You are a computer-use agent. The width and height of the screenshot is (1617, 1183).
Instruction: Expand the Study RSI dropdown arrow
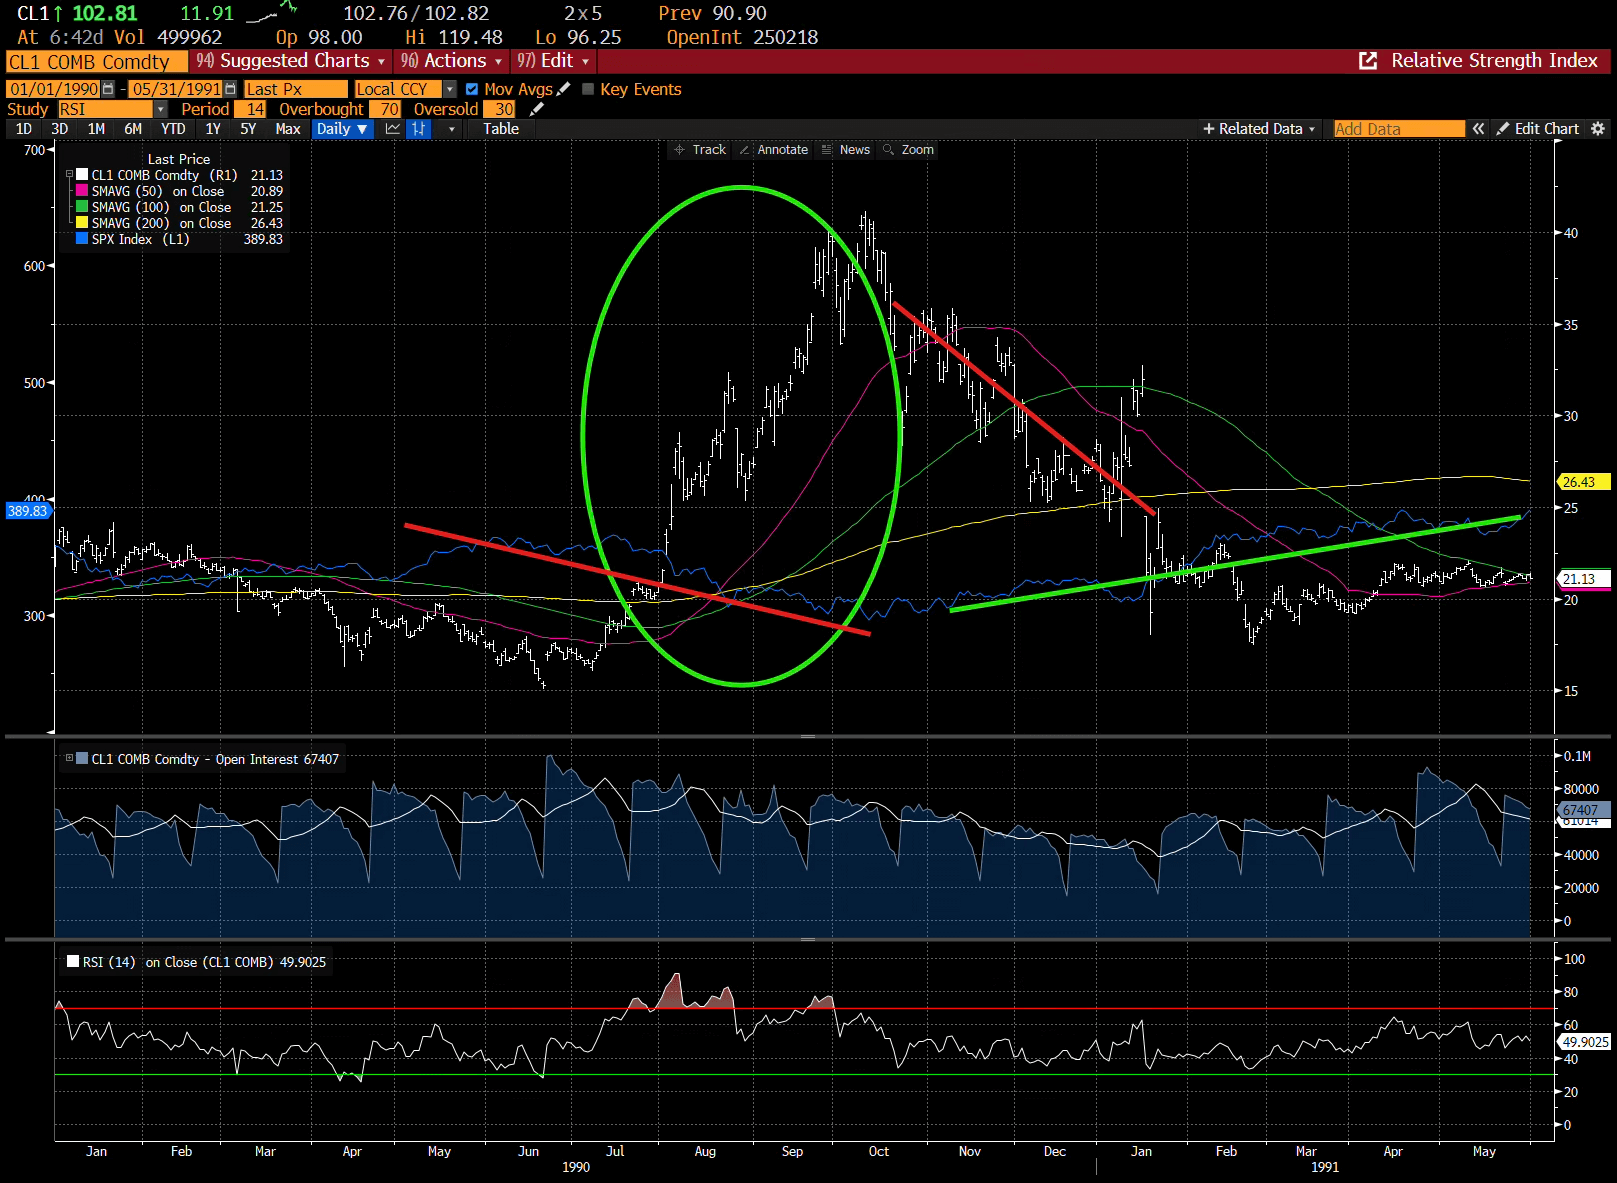tap(160, 109)
